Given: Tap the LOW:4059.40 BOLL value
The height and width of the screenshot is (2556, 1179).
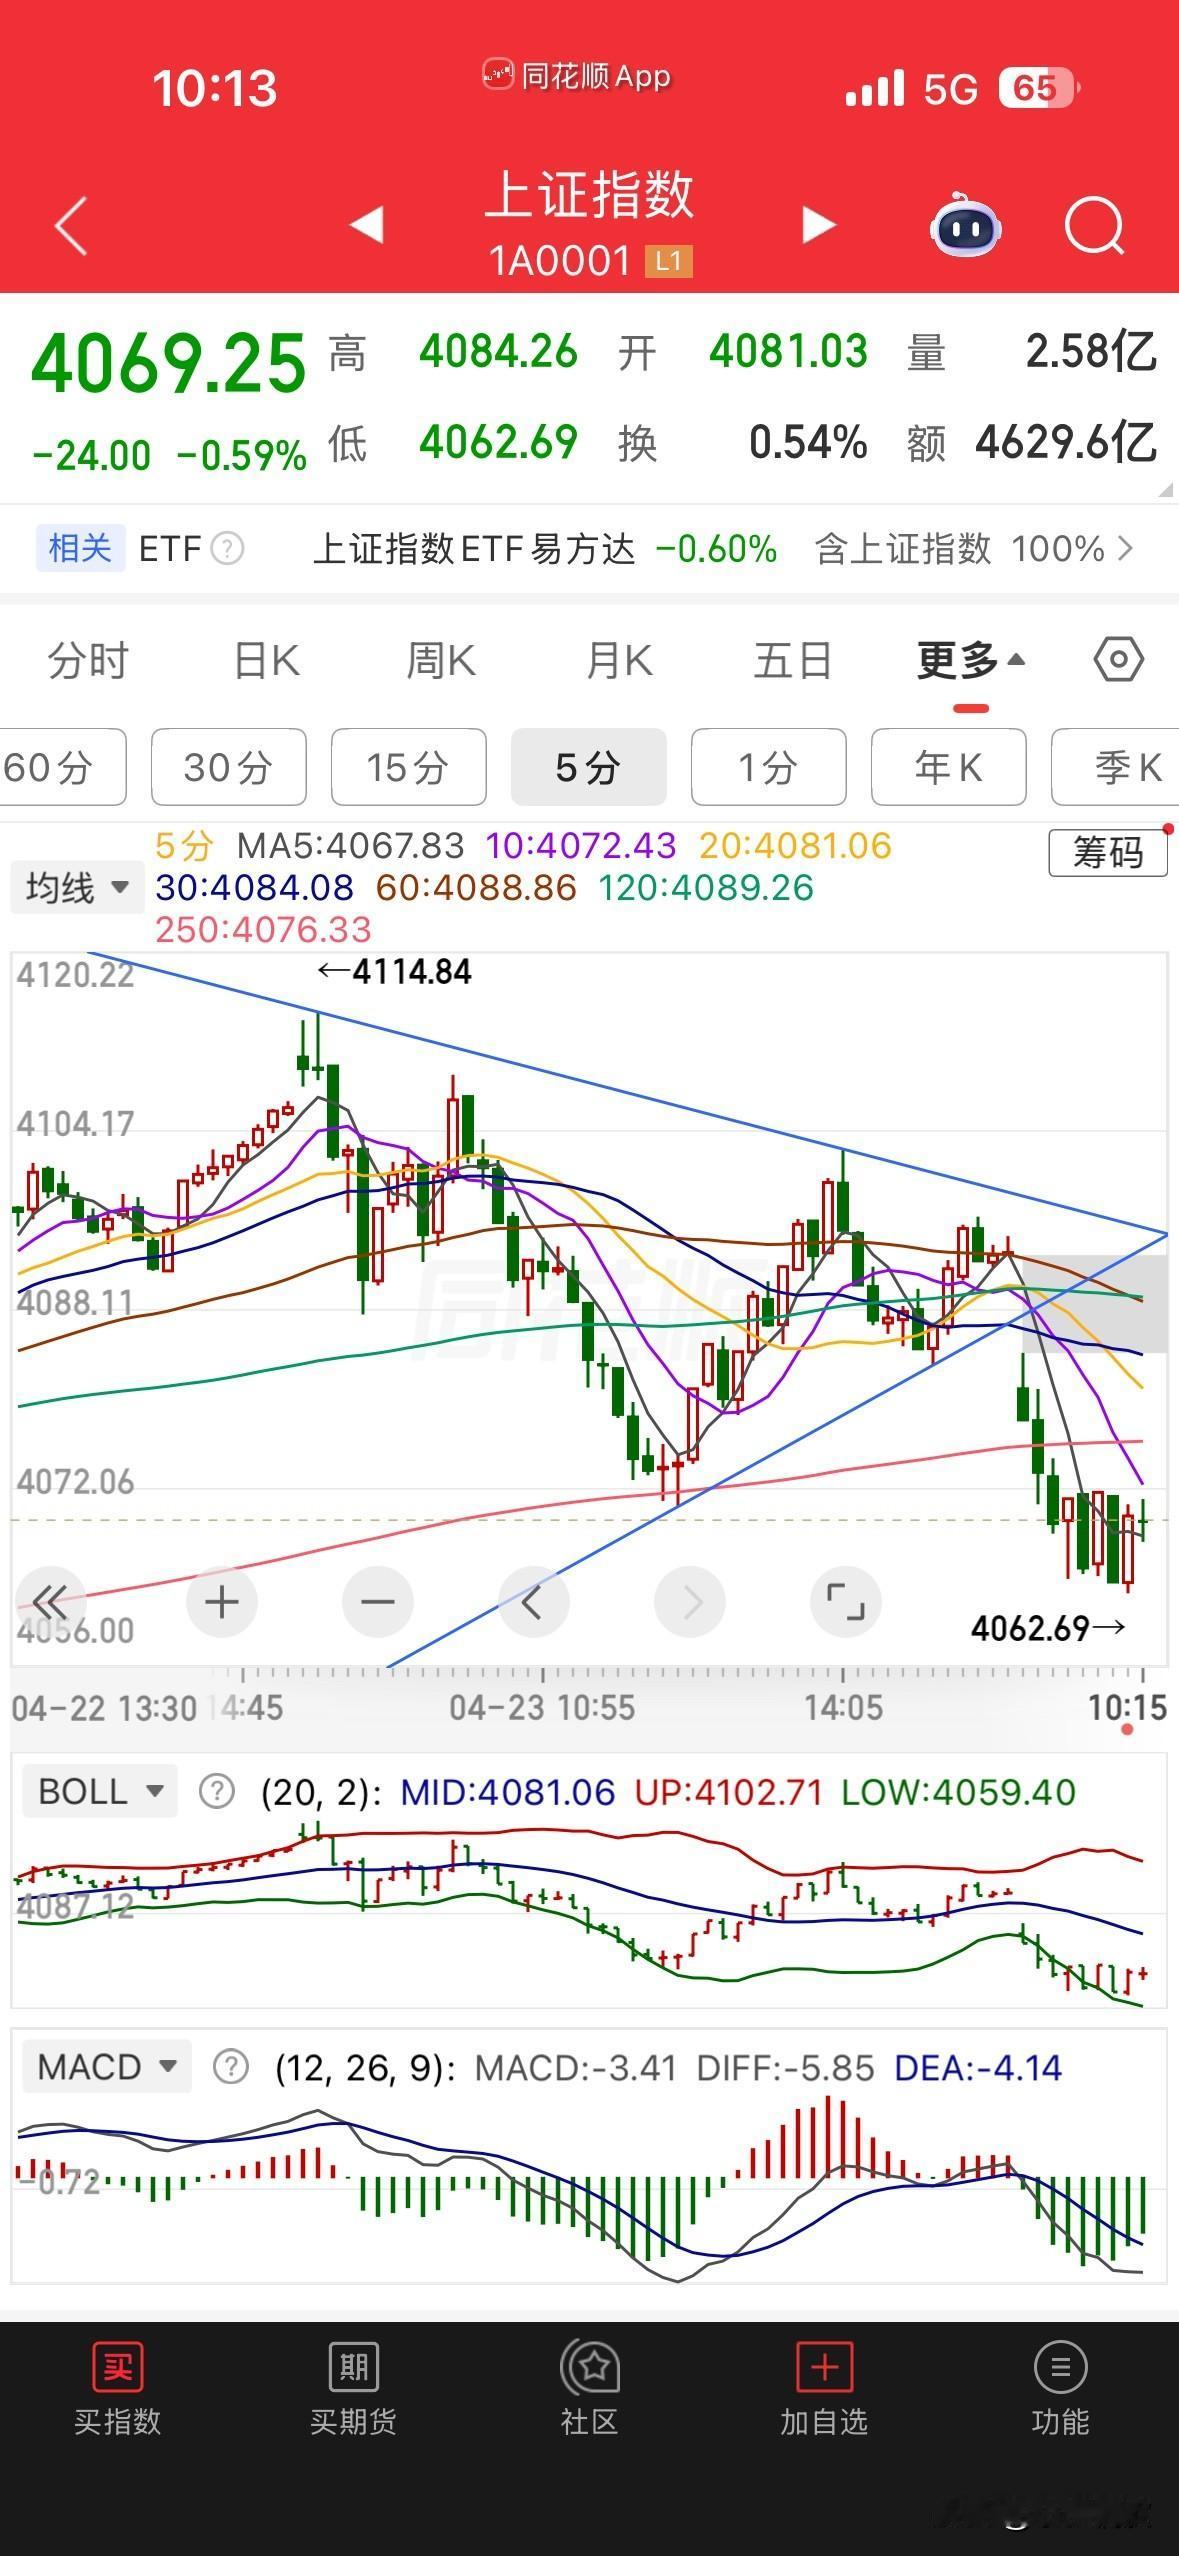Looking at the screenshot, I should pos(959,1792).
